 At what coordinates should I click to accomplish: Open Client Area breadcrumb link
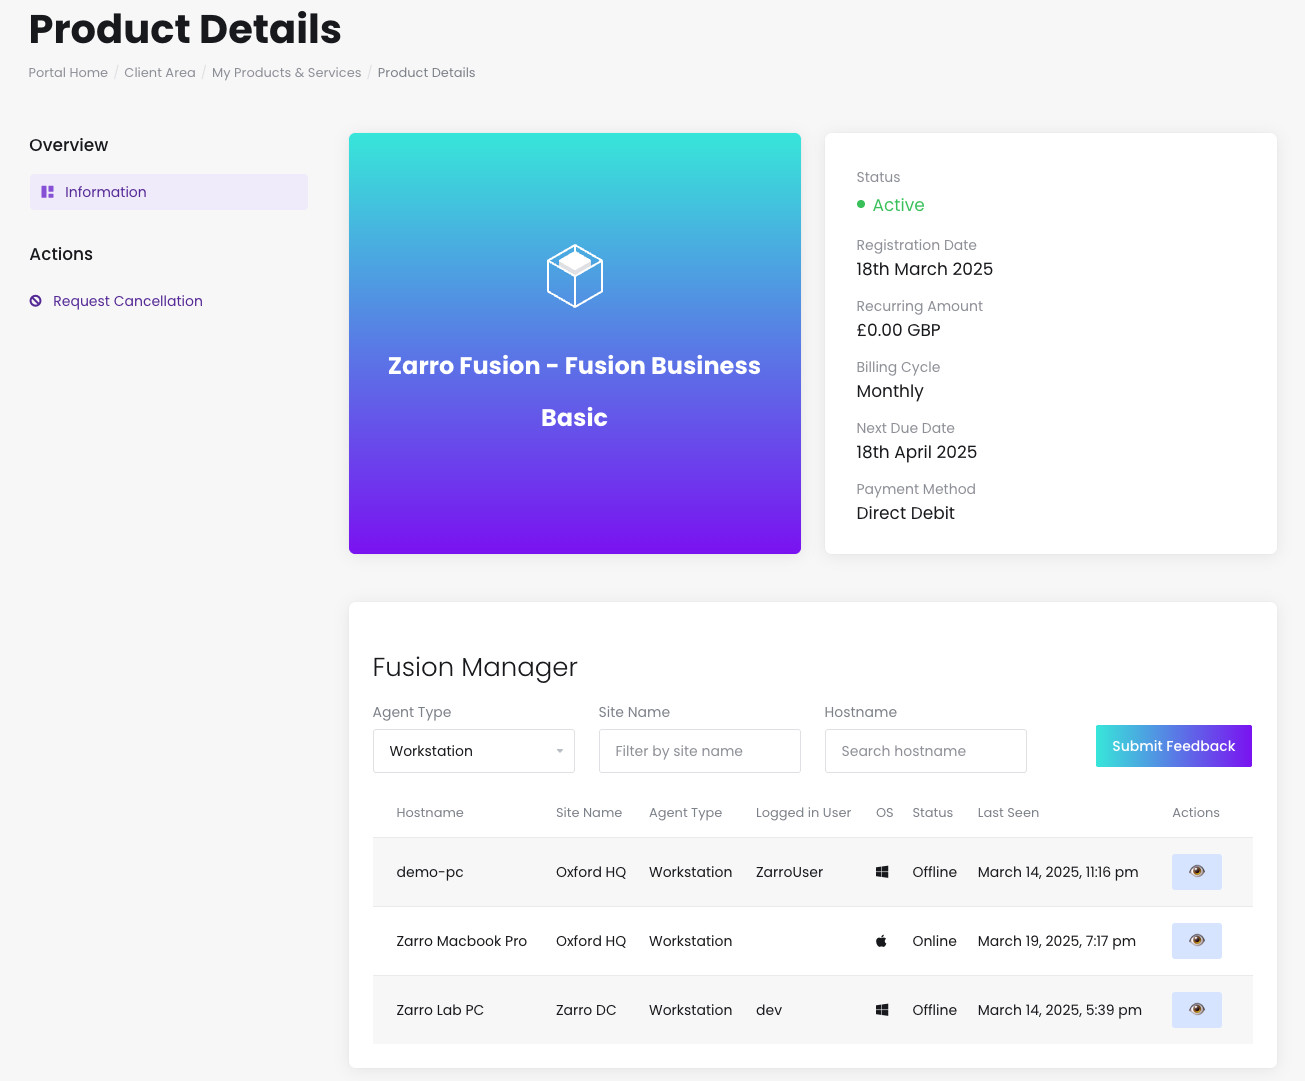[160, 73]
